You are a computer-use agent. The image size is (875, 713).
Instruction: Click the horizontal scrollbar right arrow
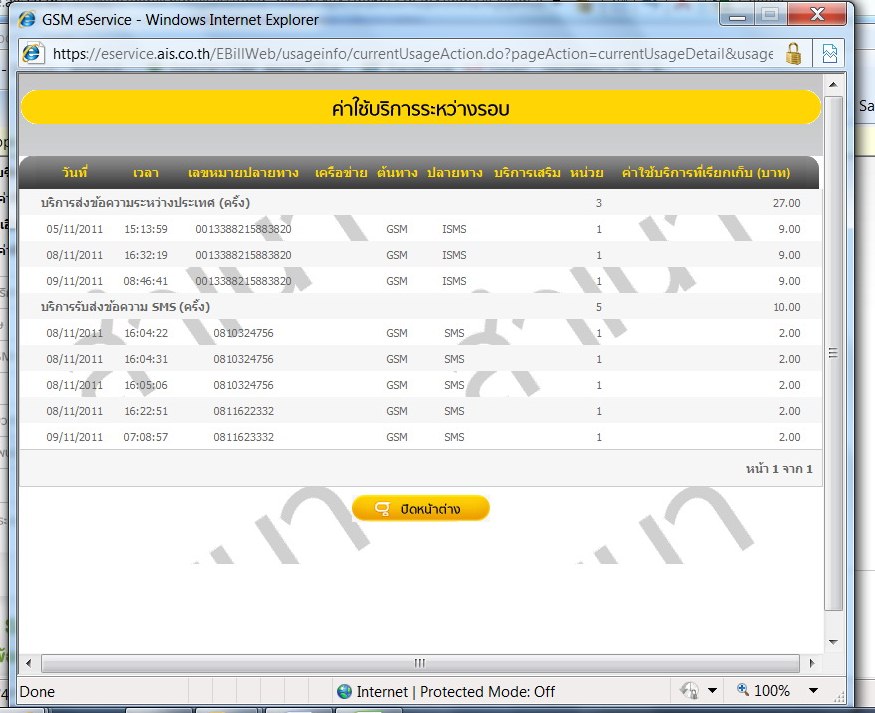811,663
